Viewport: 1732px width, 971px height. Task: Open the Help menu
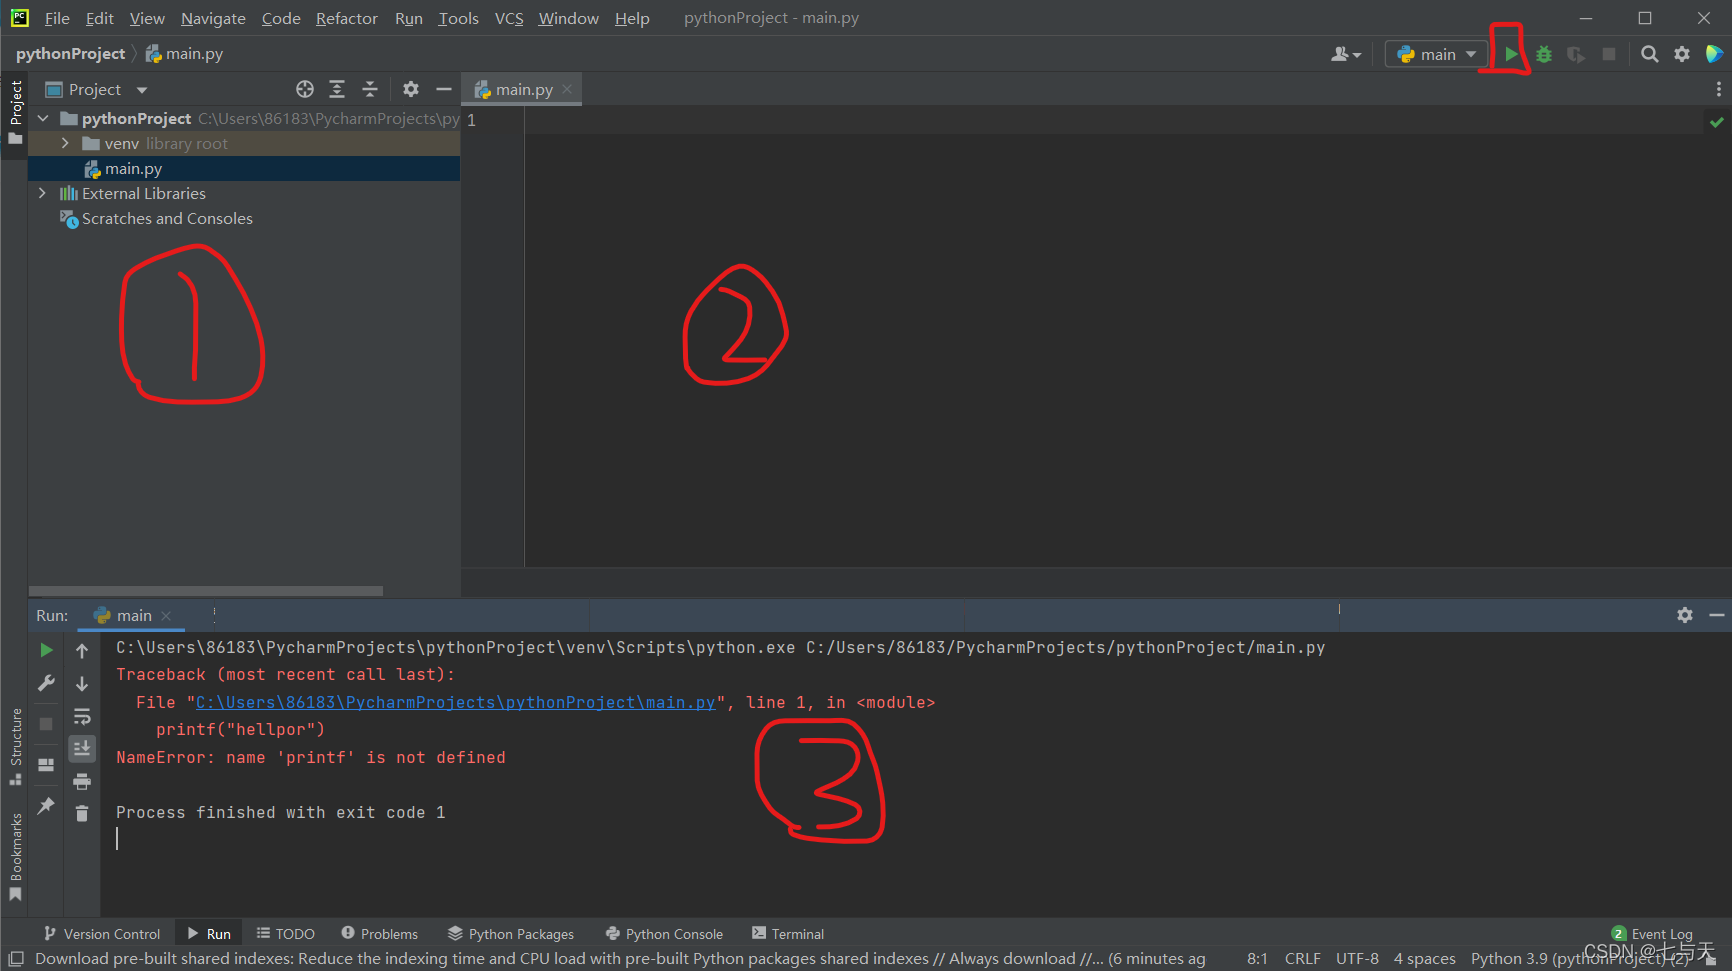[x=632, y=18]
